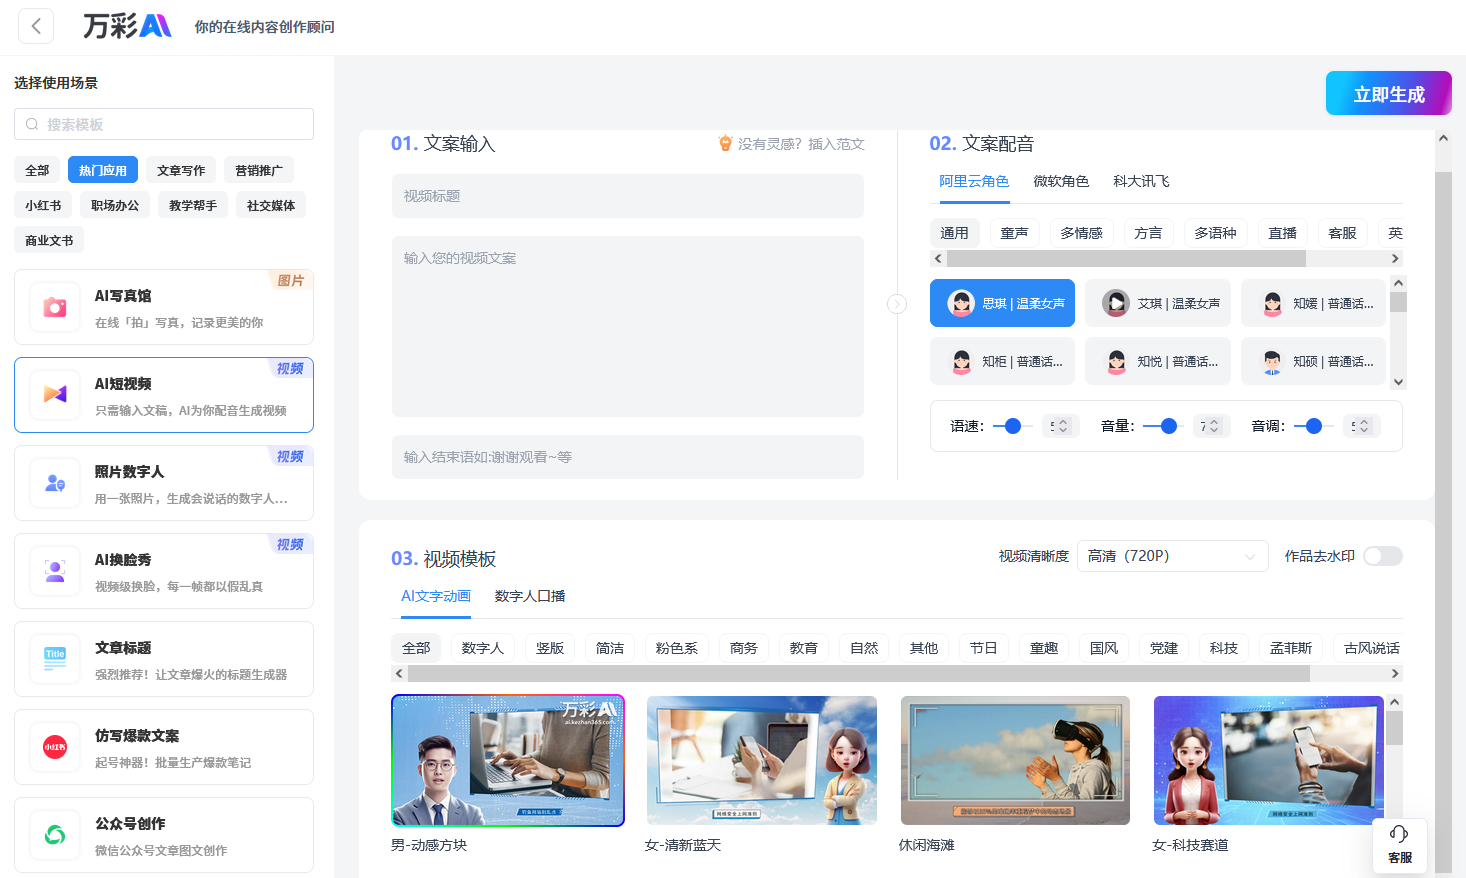The height and width of the screenshot is (878, 1466).
Task: Click the 立即生成 button
Action: click(x=1389, y=94)
